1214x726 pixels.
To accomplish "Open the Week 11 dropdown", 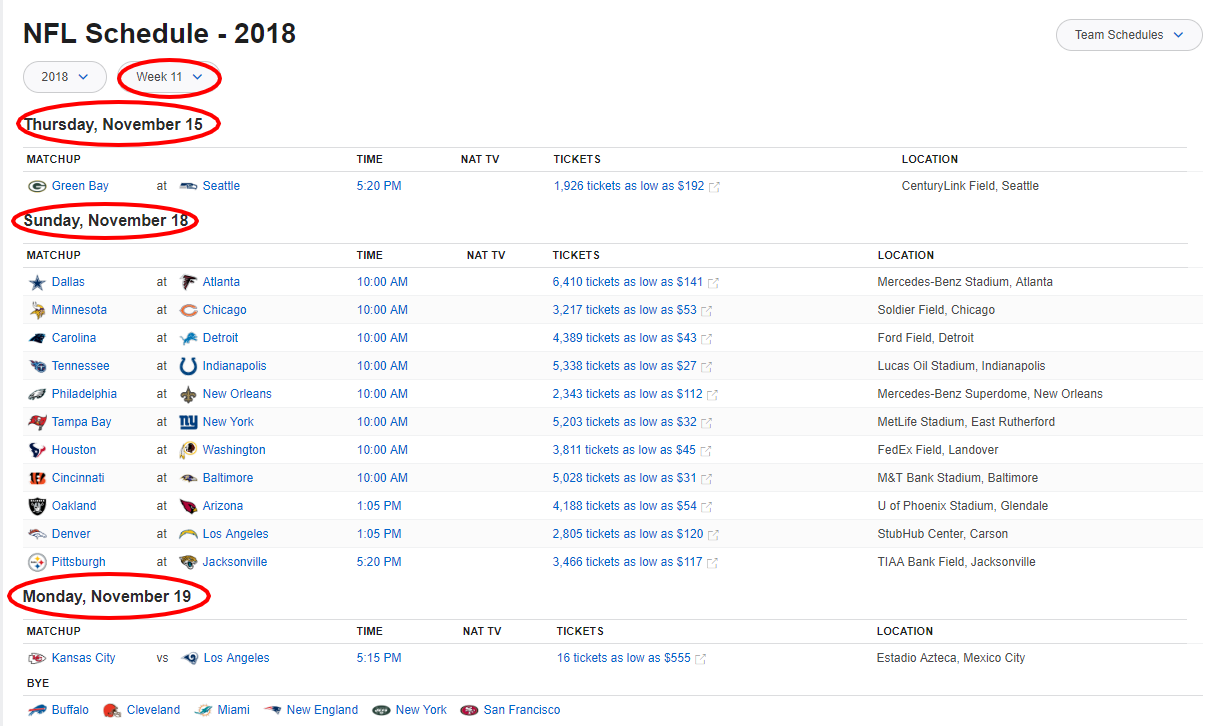I will pyautogui.click(x=168, y=77).
